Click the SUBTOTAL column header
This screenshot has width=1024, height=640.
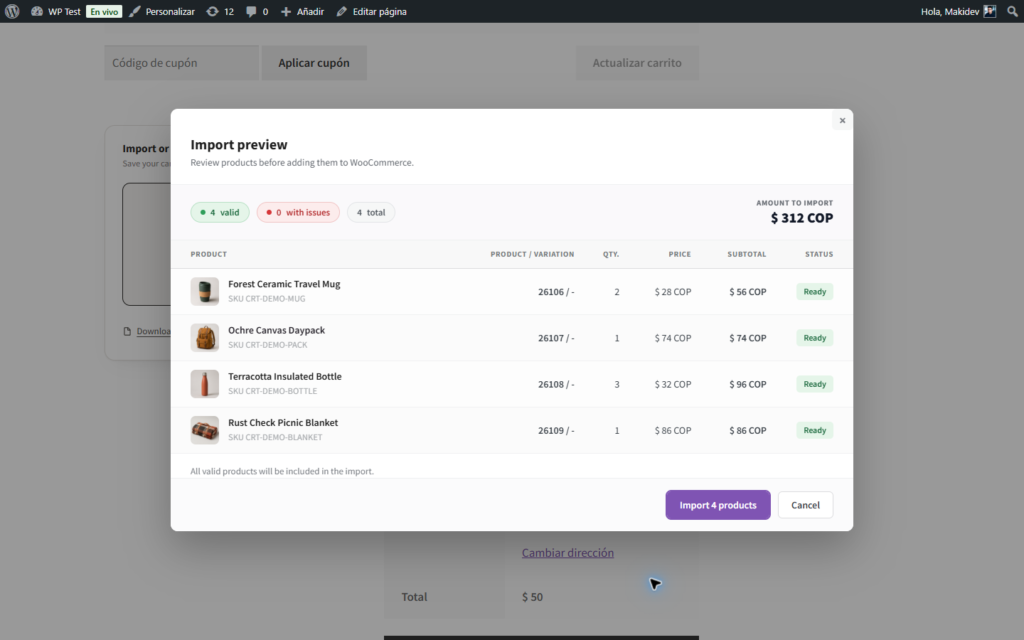click(746, 254)
